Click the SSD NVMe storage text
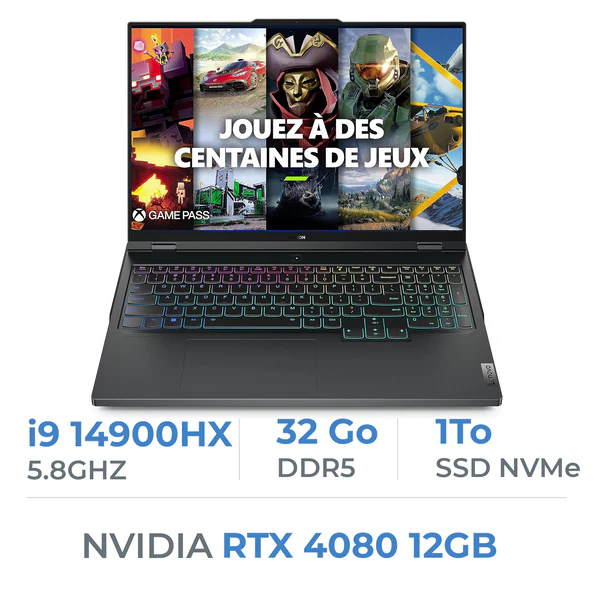600x600 pixels. click(x=508, y=468)
